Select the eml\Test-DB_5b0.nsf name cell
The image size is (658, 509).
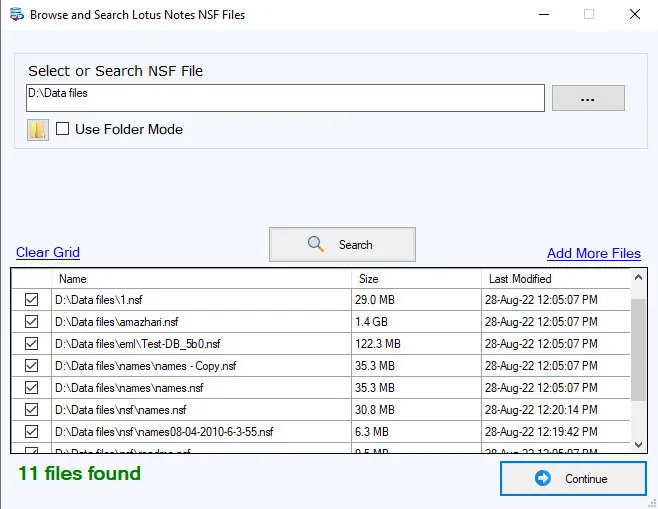201,344
